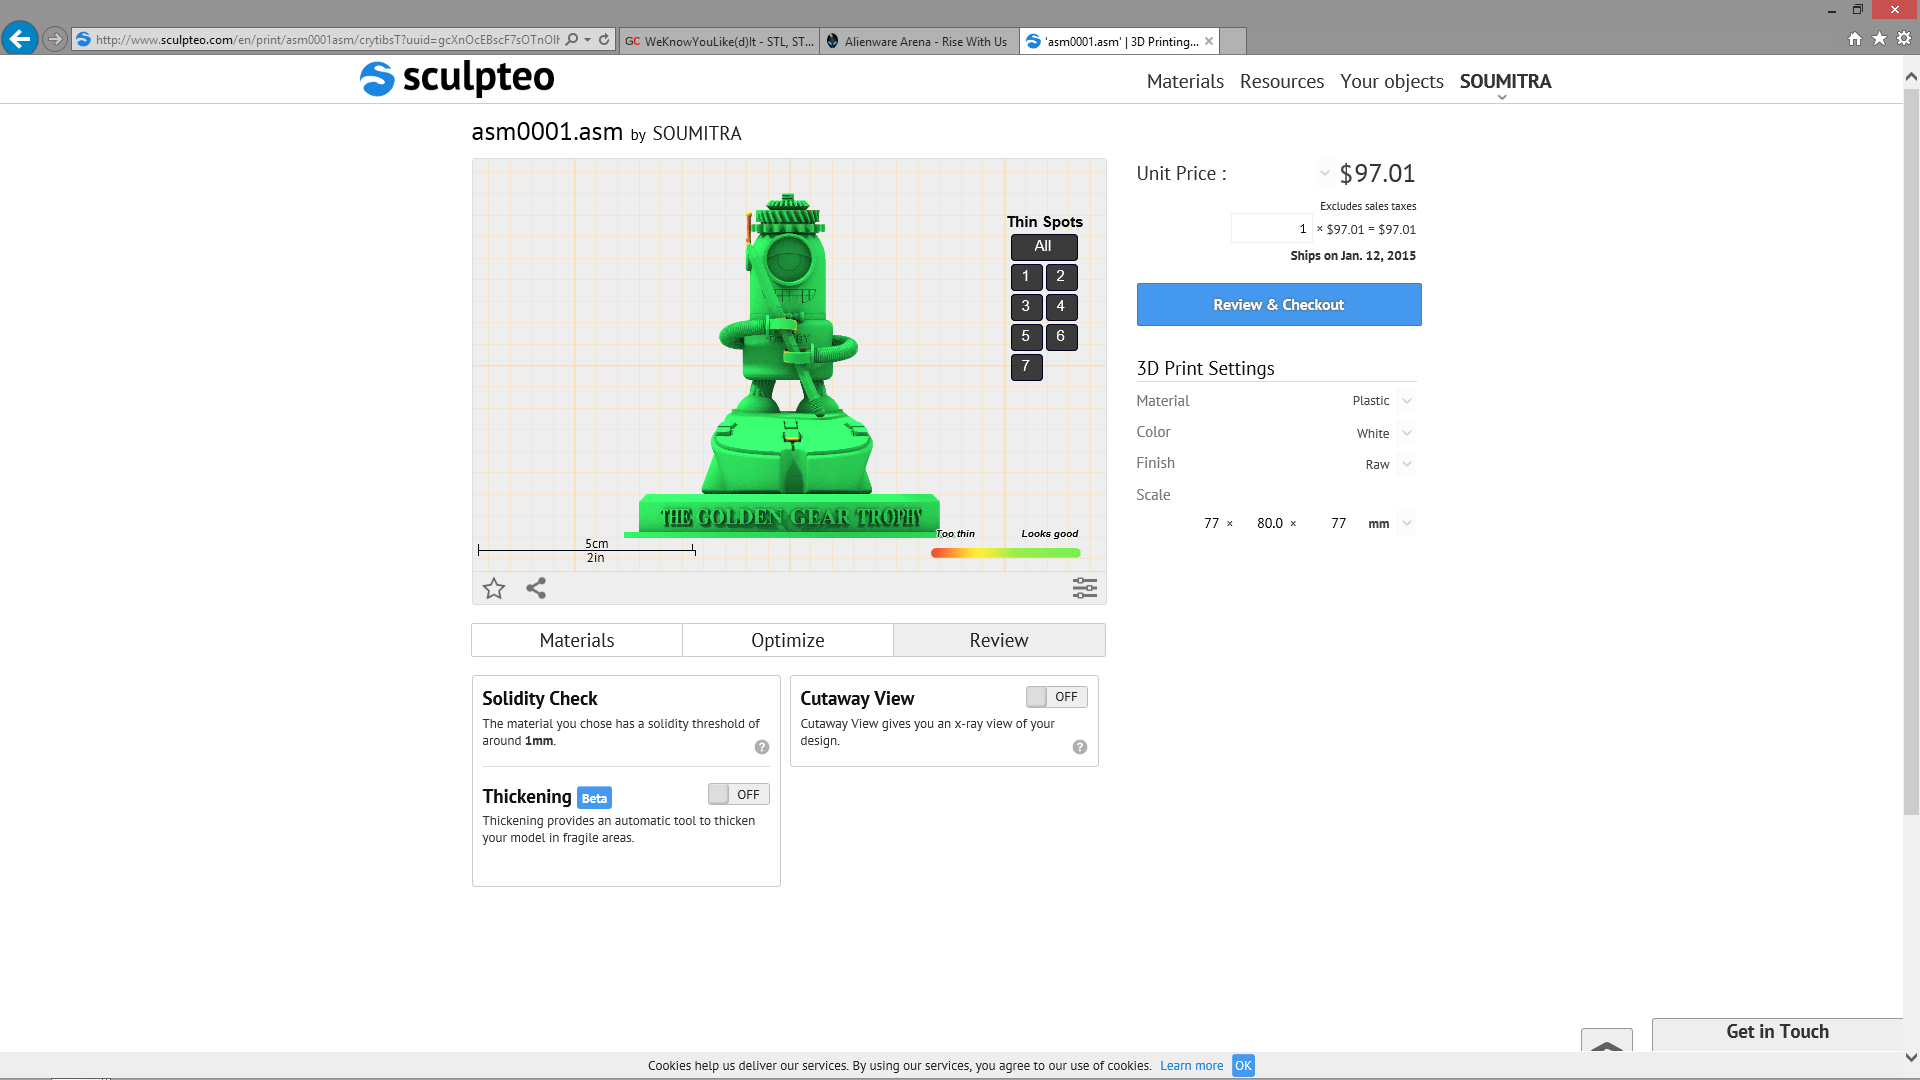Image resolution: width=1920 pixels, height=1080 pixels.
Task: Open browser tools gear icon
Action: 1904,39
